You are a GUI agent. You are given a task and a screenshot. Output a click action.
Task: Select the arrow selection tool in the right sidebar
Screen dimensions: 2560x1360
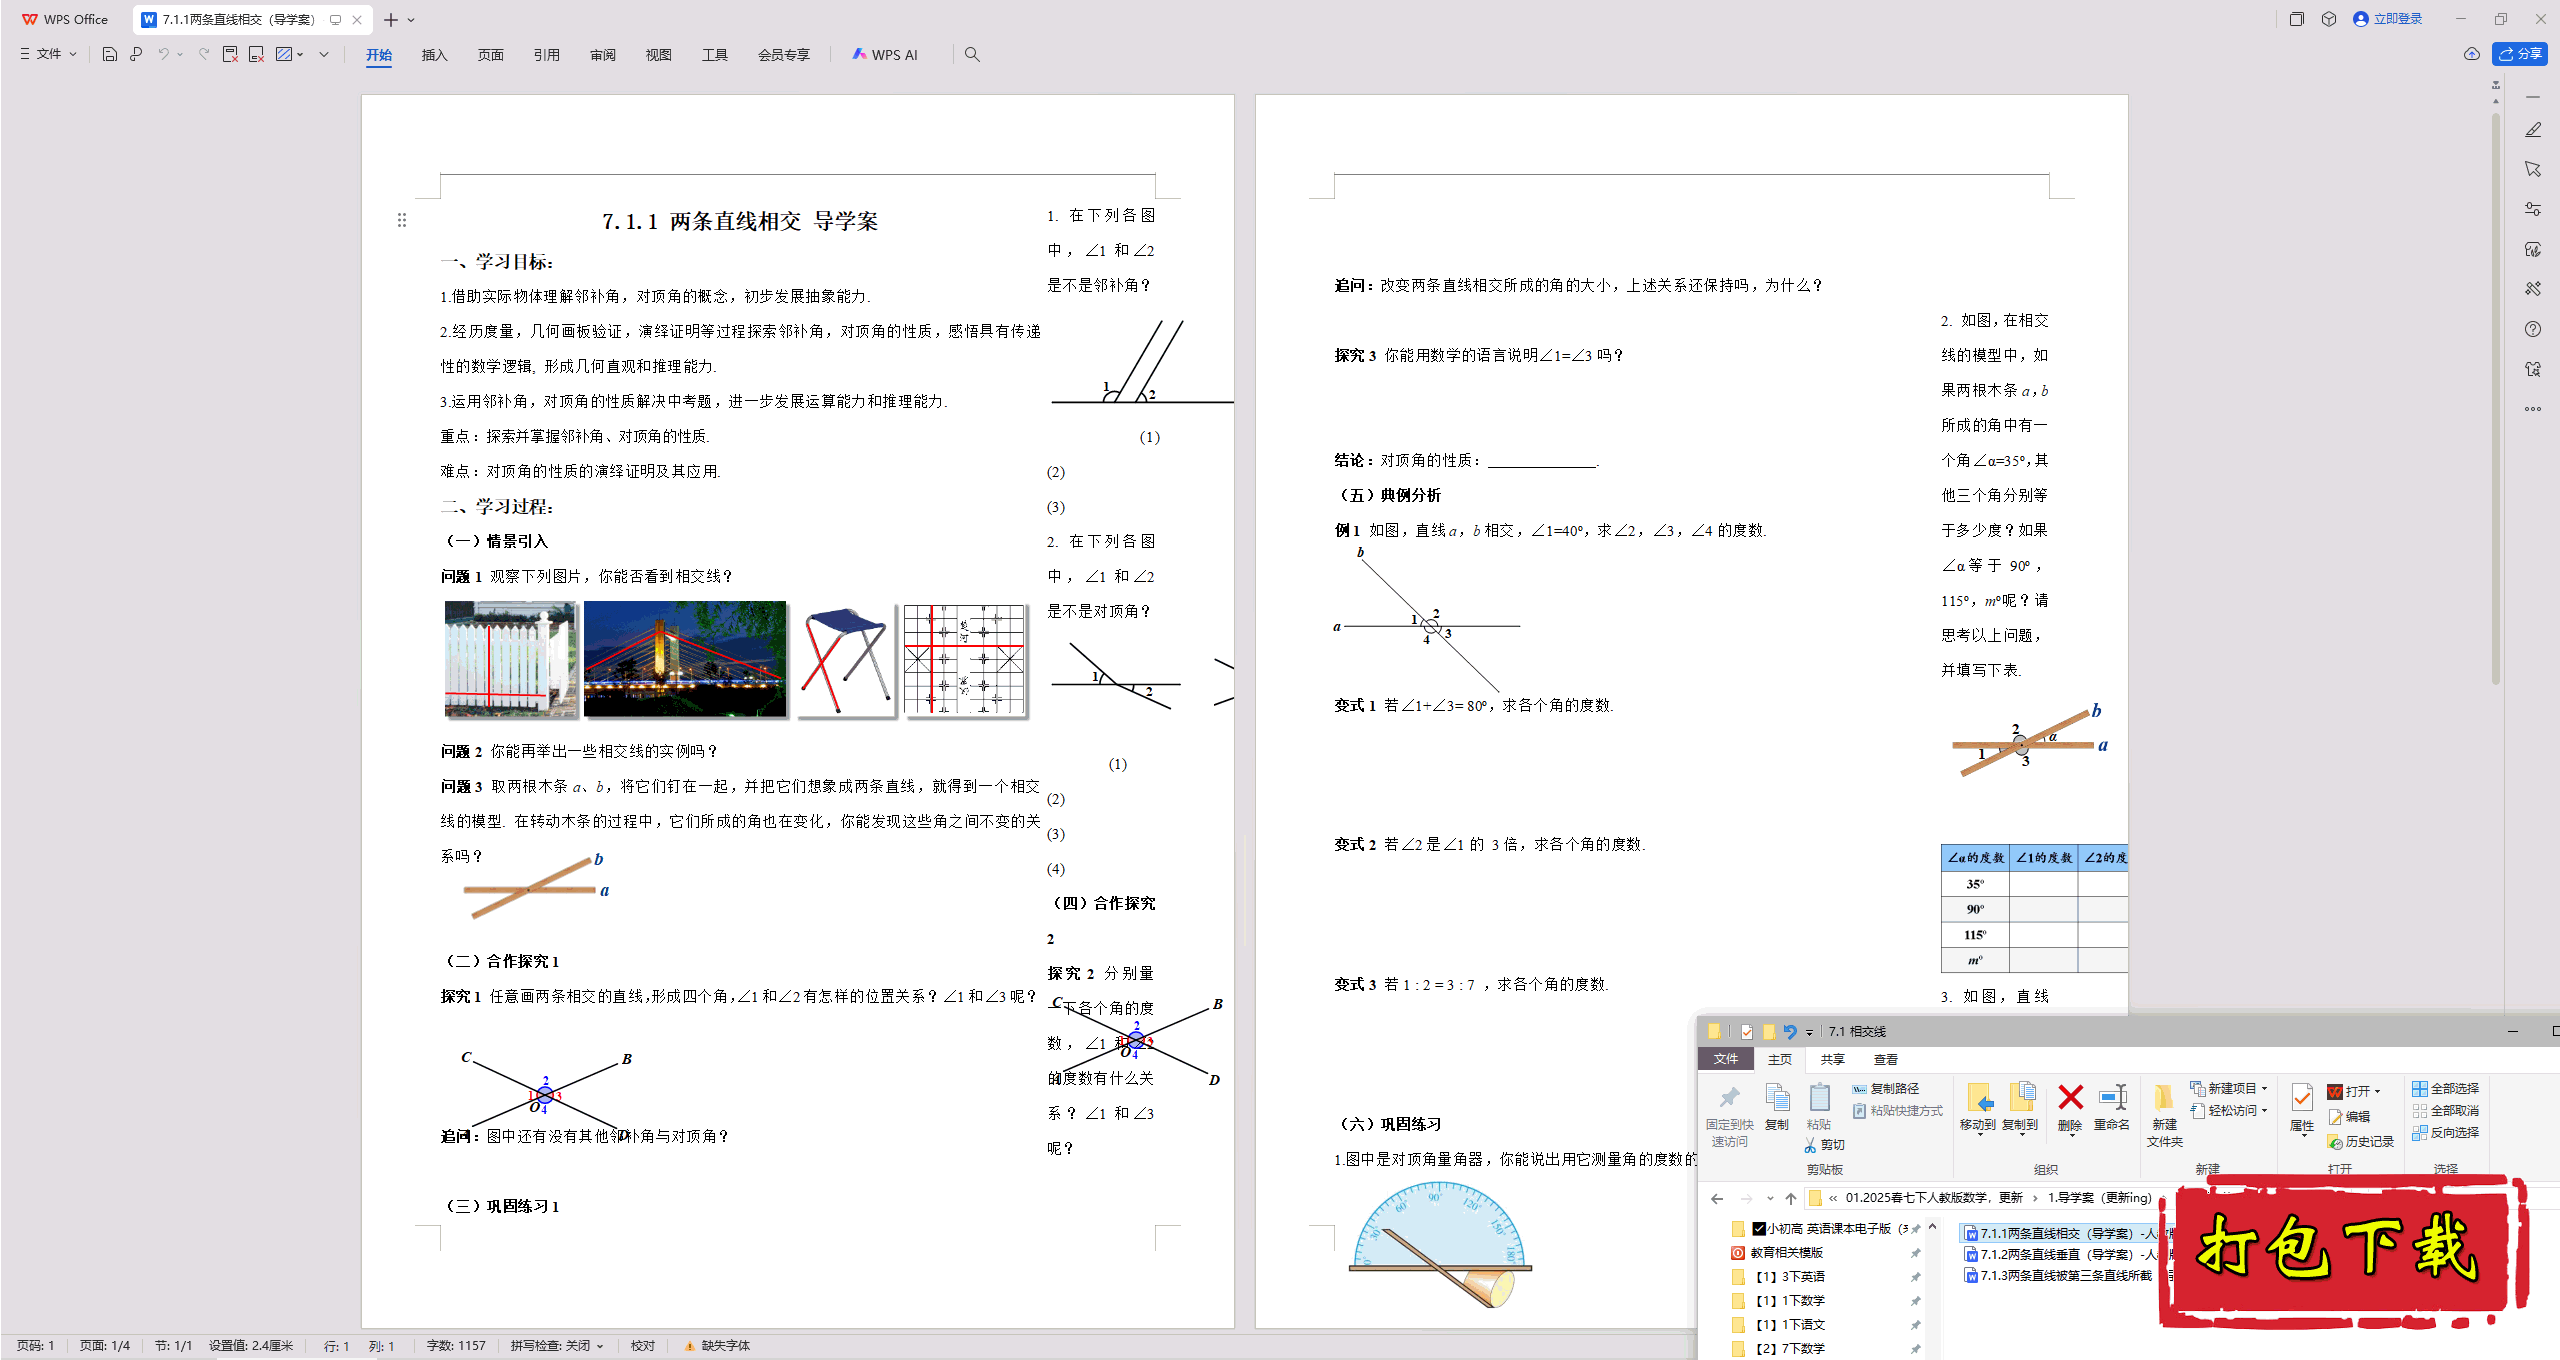[2533, 169]
